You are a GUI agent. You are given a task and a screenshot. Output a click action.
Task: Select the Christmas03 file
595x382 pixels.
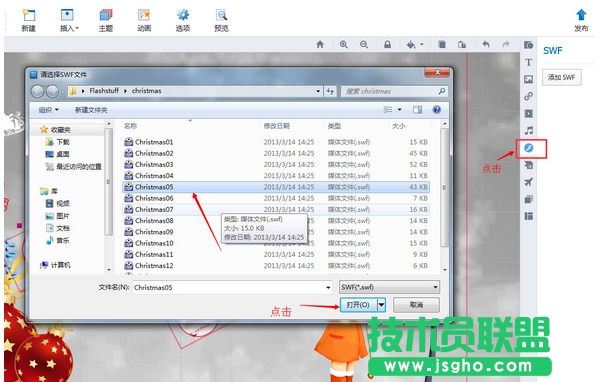[276, 164]
